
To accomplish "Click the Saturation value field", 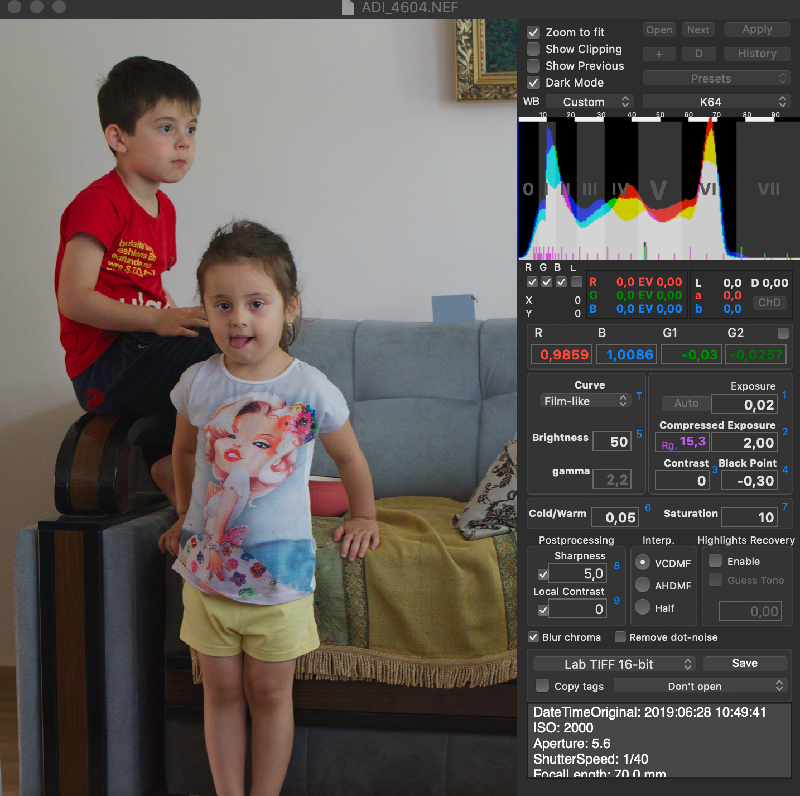I will [x=749, y=517].
